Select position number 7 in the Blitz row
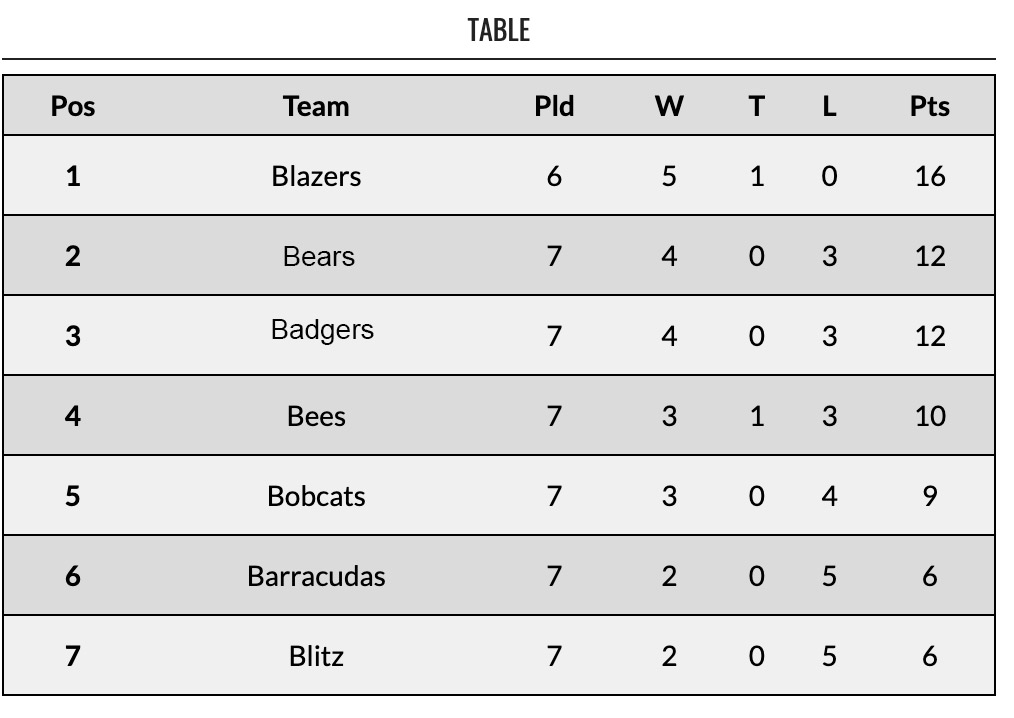Image resolution: width=1014 pixels, height=718 pixels. [x=73, y=656]
